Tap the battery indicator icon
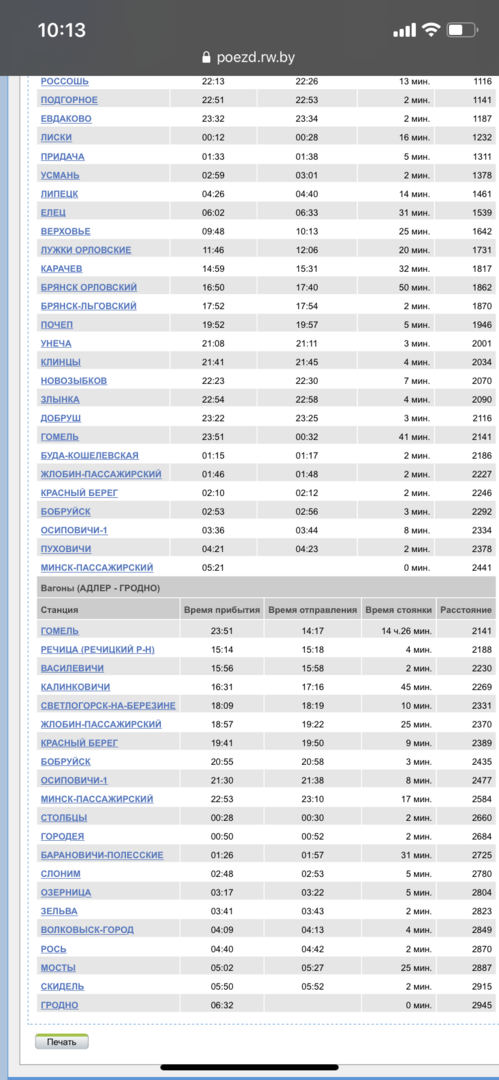 [x=462, y=30]
